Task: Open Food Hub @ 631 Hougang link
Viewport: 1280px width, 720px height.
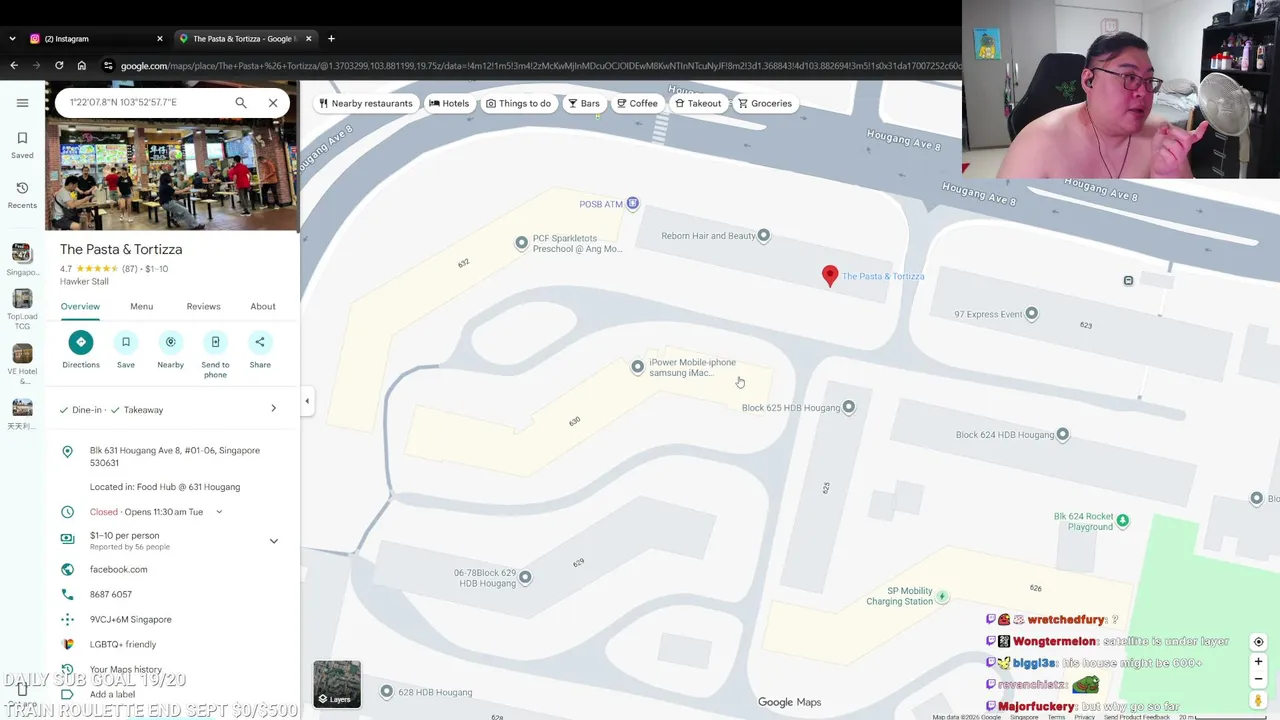Action: point(165,487)
